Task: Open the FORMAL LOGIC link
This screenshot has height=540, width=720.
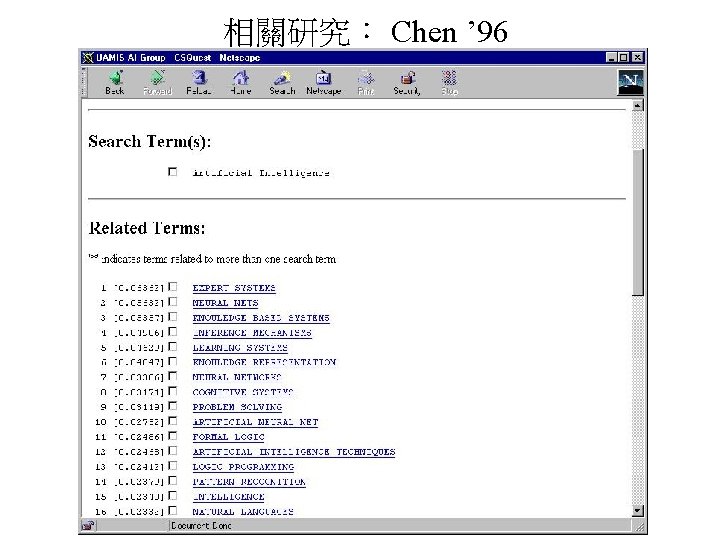Action: [229, 437]
